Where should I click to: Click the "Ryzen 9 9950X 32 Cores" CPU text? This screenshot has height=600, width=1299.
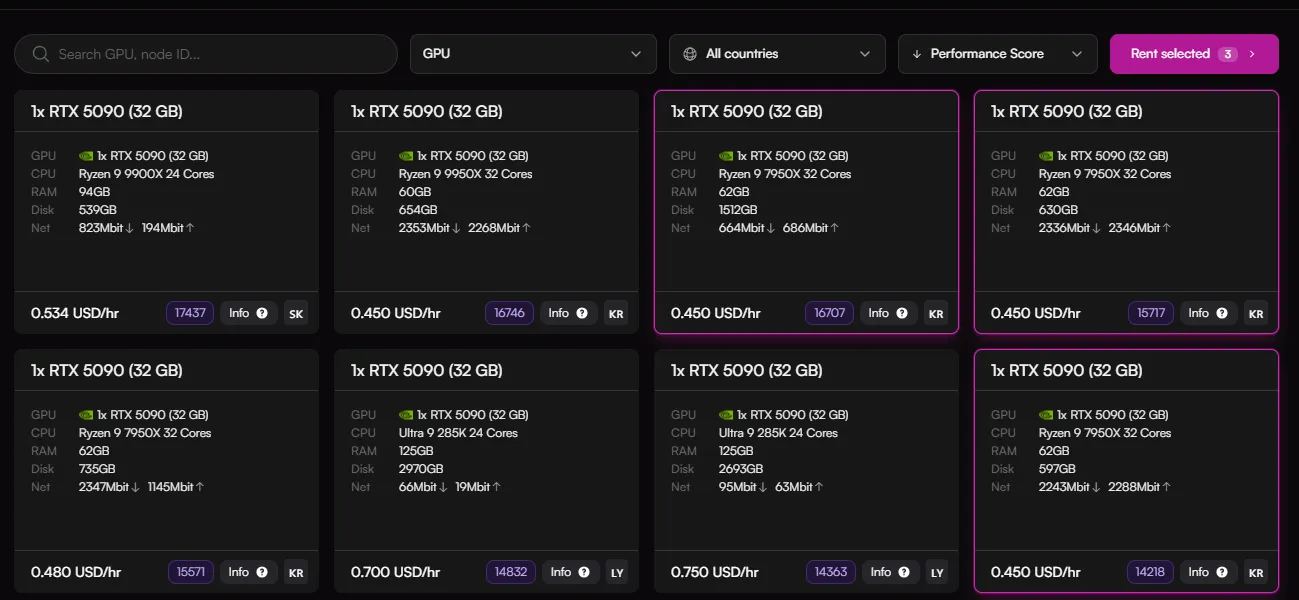click(x=466, y=174)
